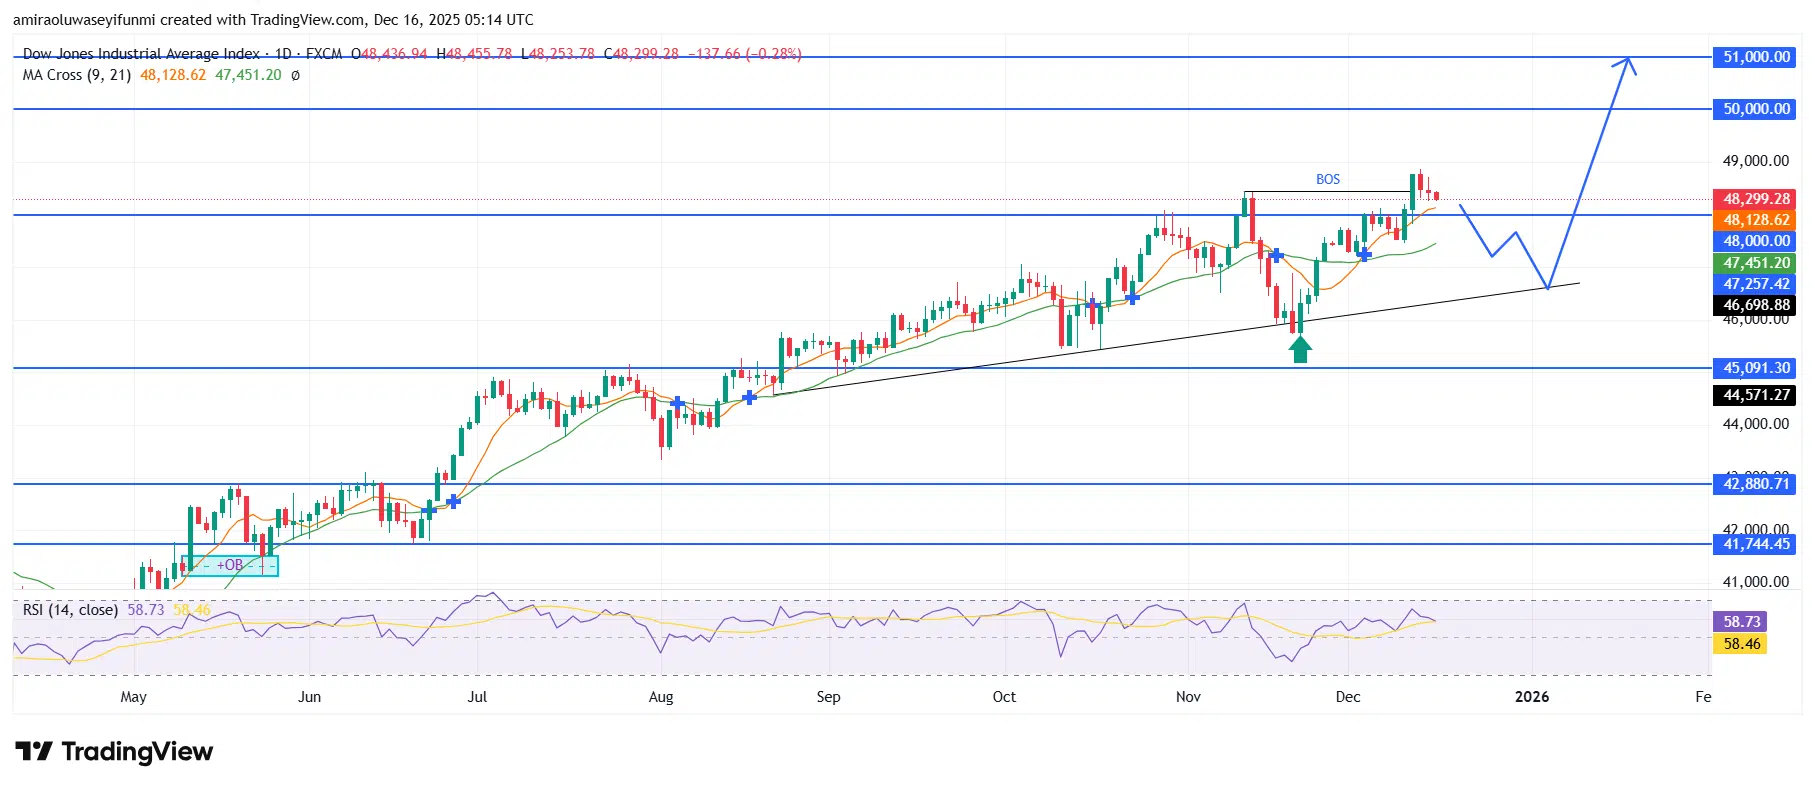Click the 41,744.45 horizontal level label
1815x789 pixels.
click(1756, 544)
